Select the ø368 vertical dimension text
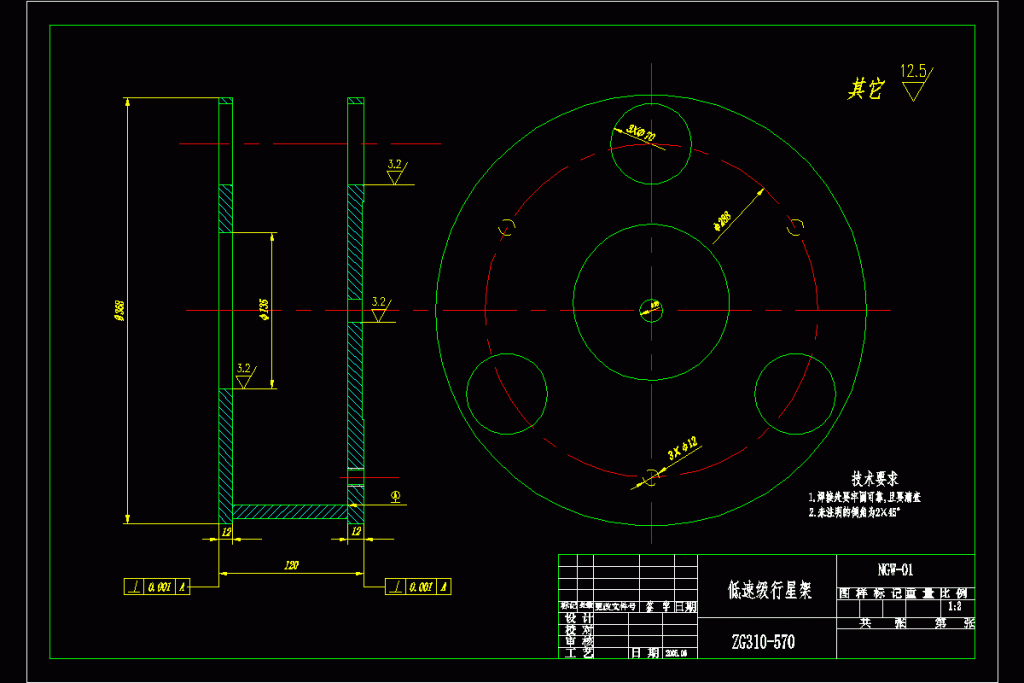Screen dimensions: 1024x683 (x=119, y=310)
